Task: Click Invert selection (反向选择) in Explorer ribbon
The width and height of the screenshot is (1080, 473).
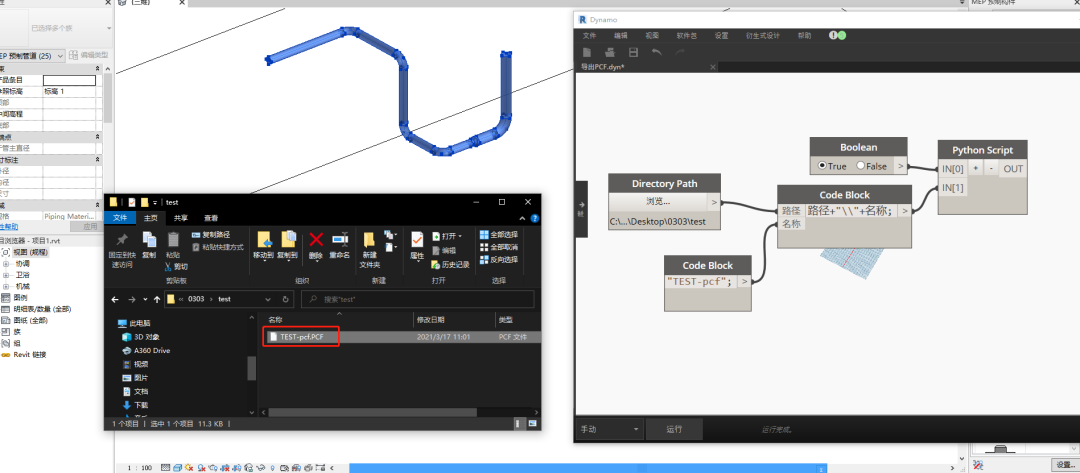Action: (499, 259)
